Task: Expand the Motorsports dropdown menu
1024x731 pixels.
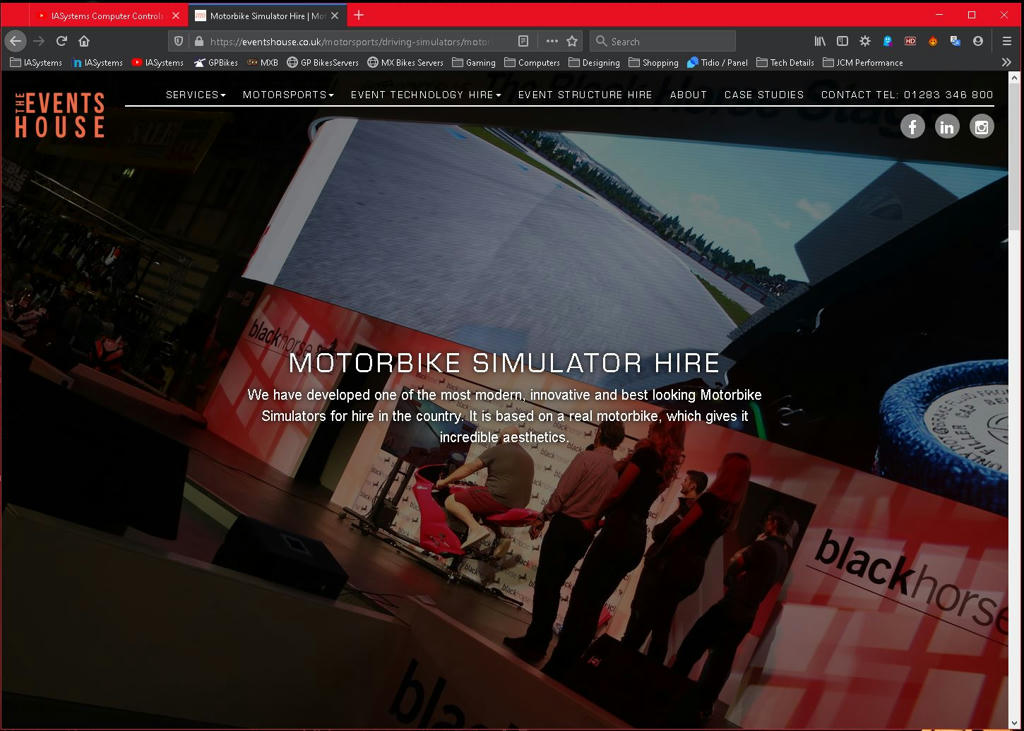Action: (288, 95)
